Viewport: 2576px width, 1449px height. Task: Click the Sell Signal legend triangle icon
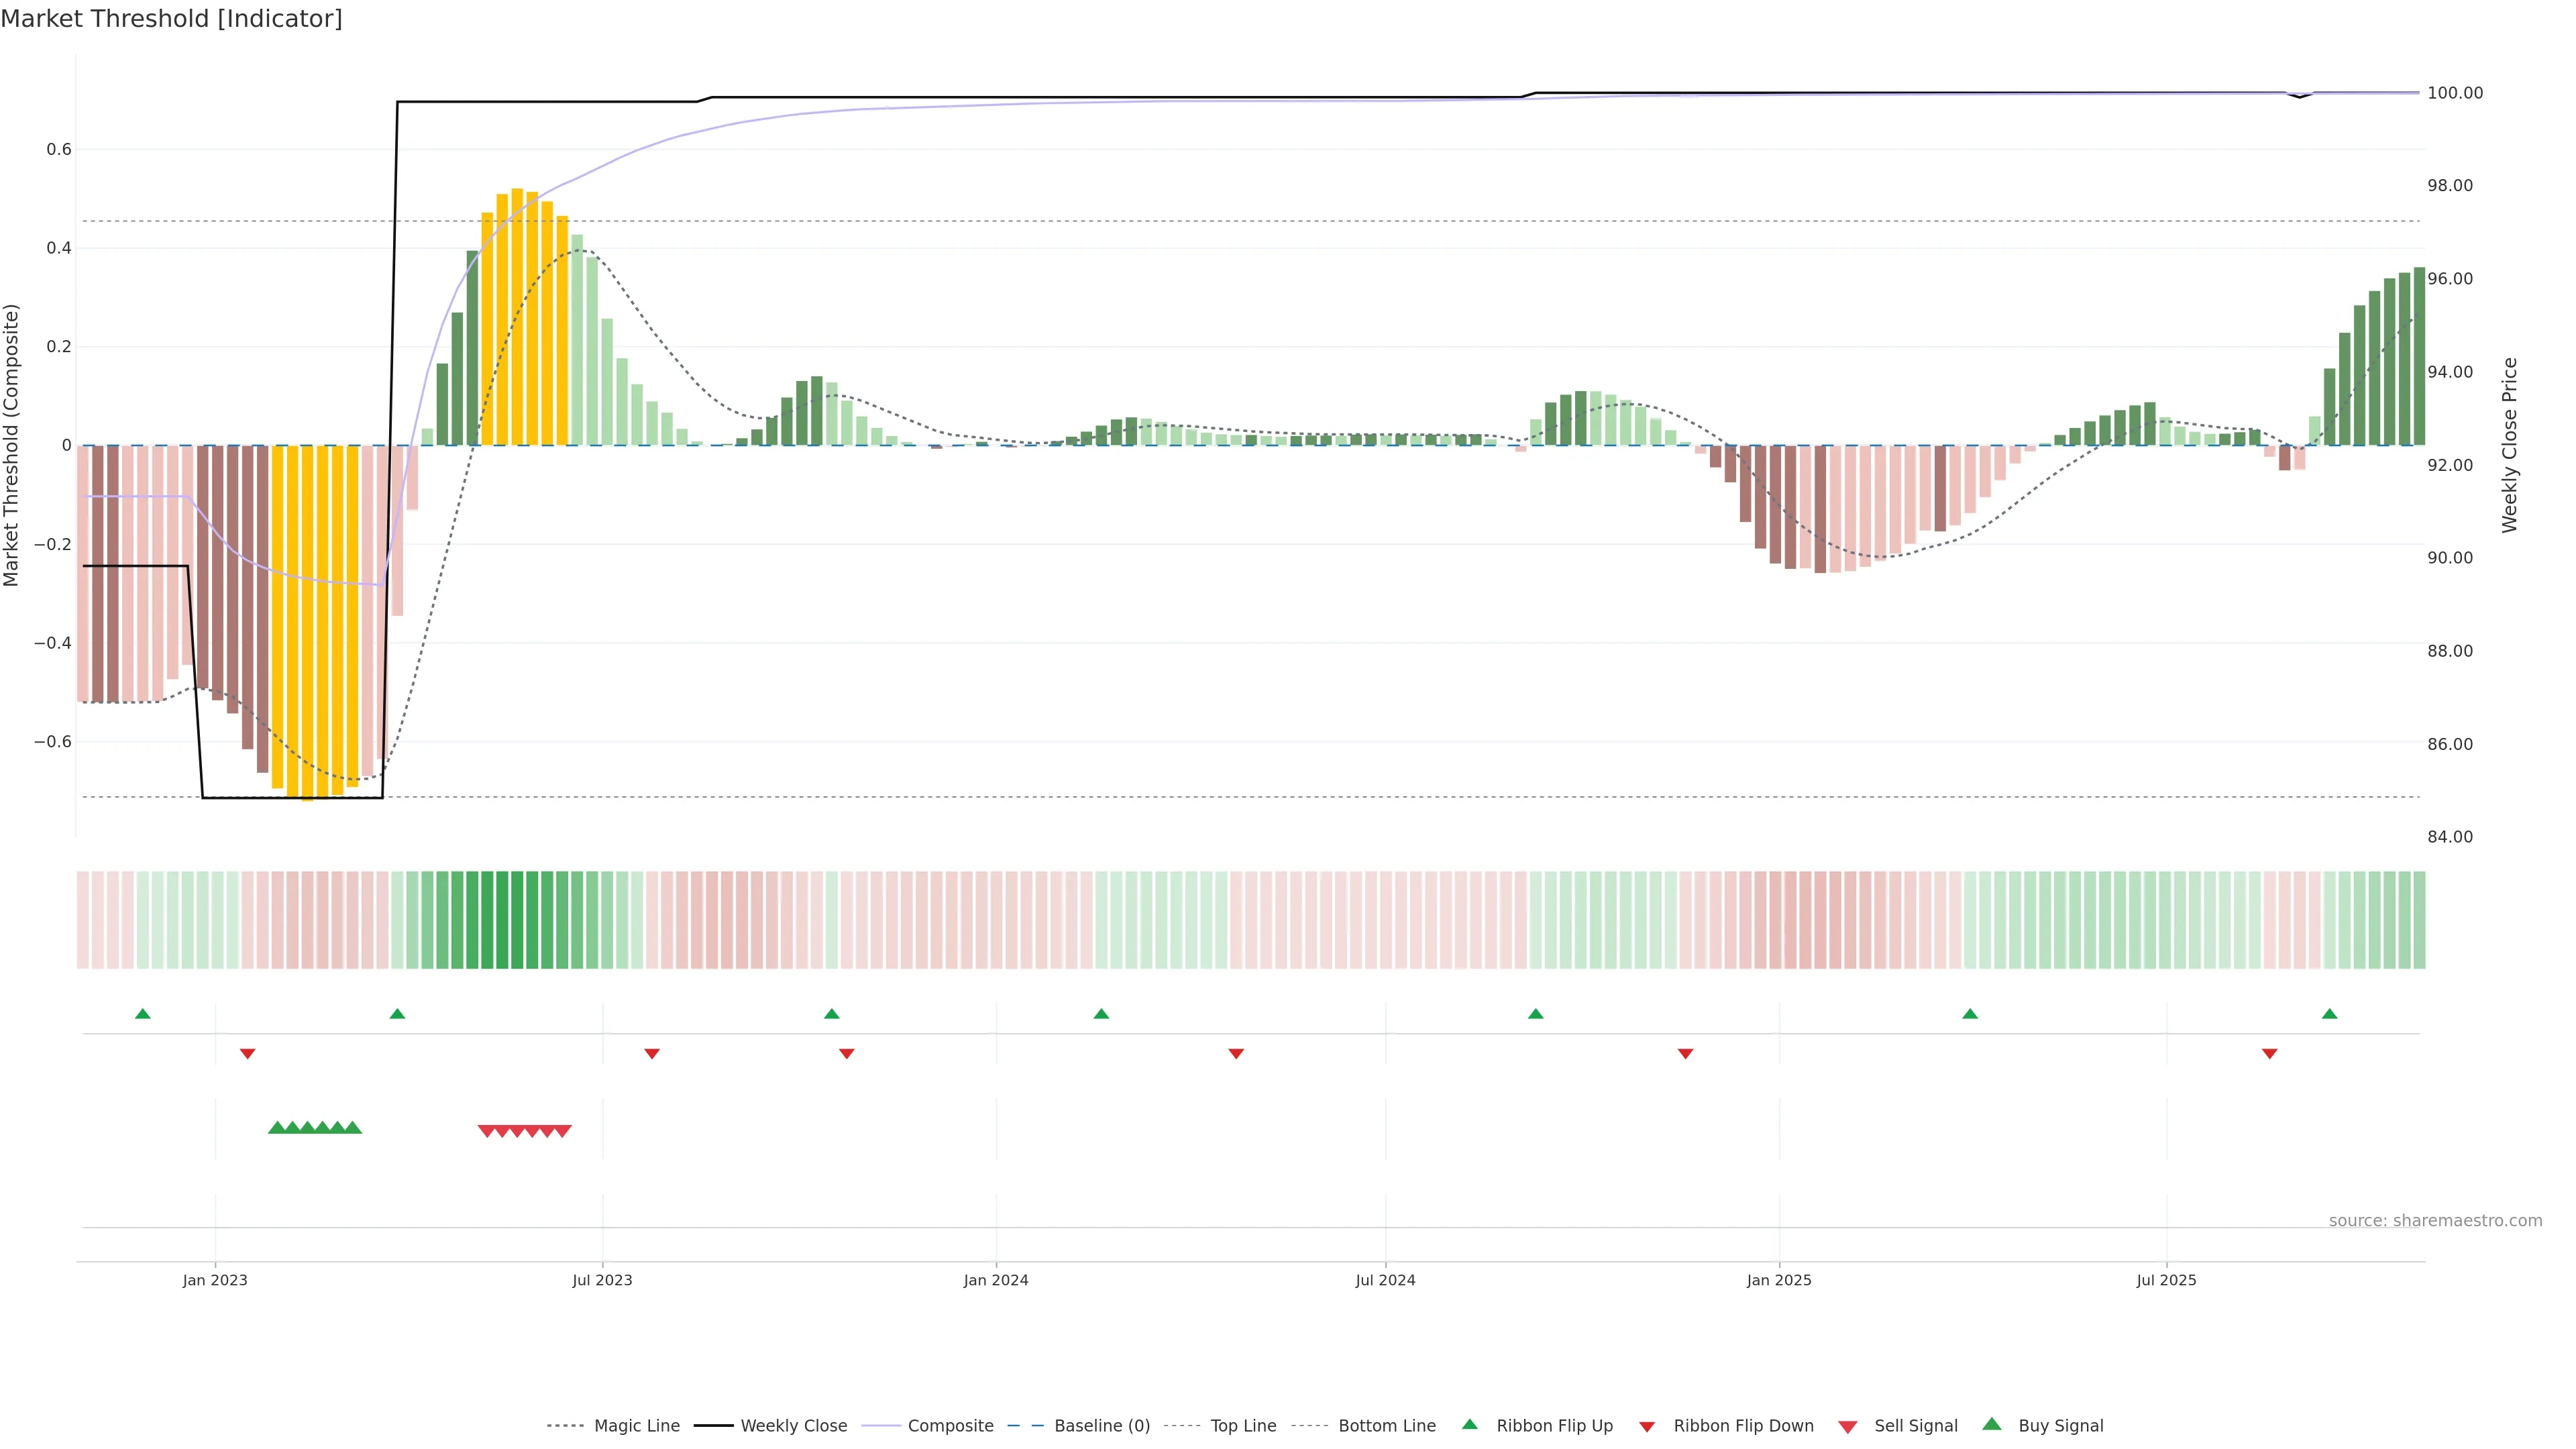[1848, 1427]
